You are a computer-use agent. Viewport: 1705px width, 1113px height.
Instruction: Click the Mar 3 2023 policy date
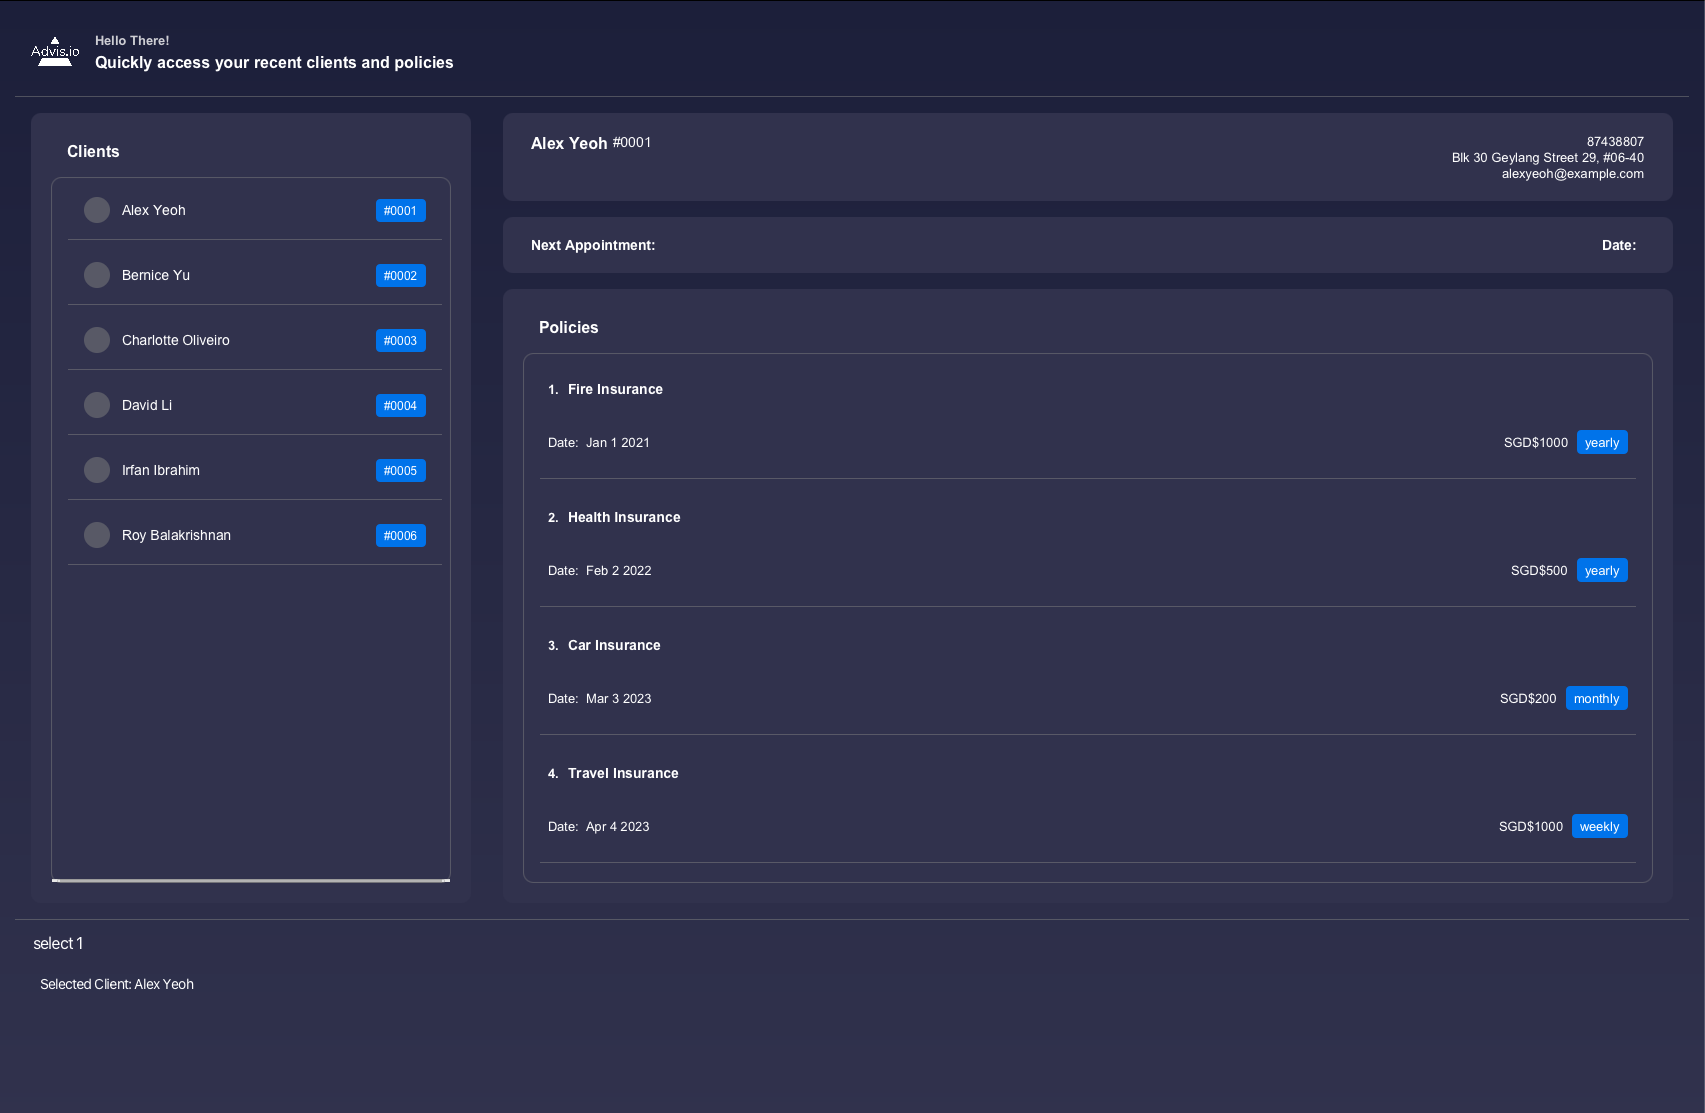click(619, 698)
